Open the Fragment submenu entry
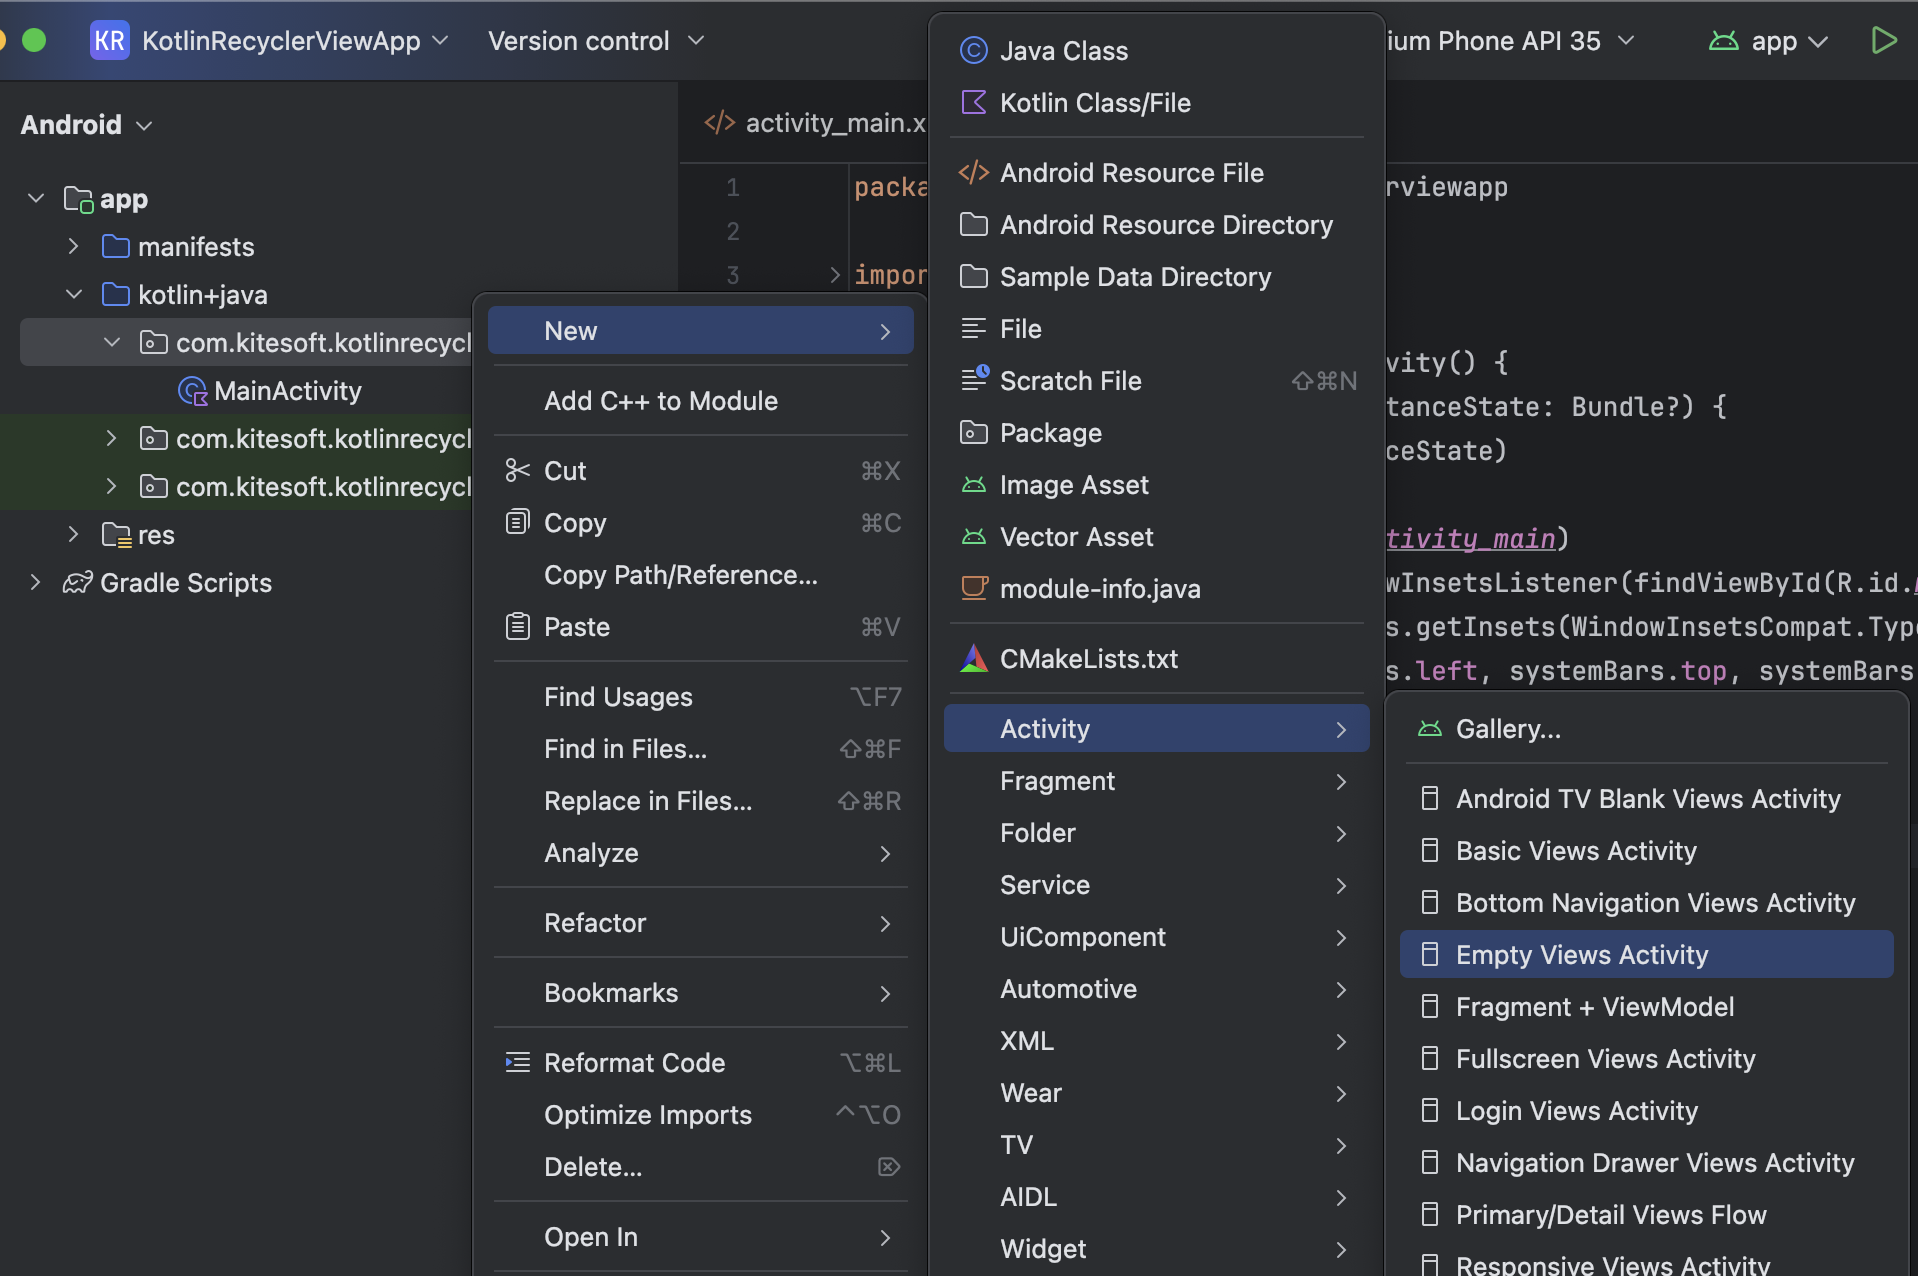The image size is (1918, 1276). [1156, 781]
